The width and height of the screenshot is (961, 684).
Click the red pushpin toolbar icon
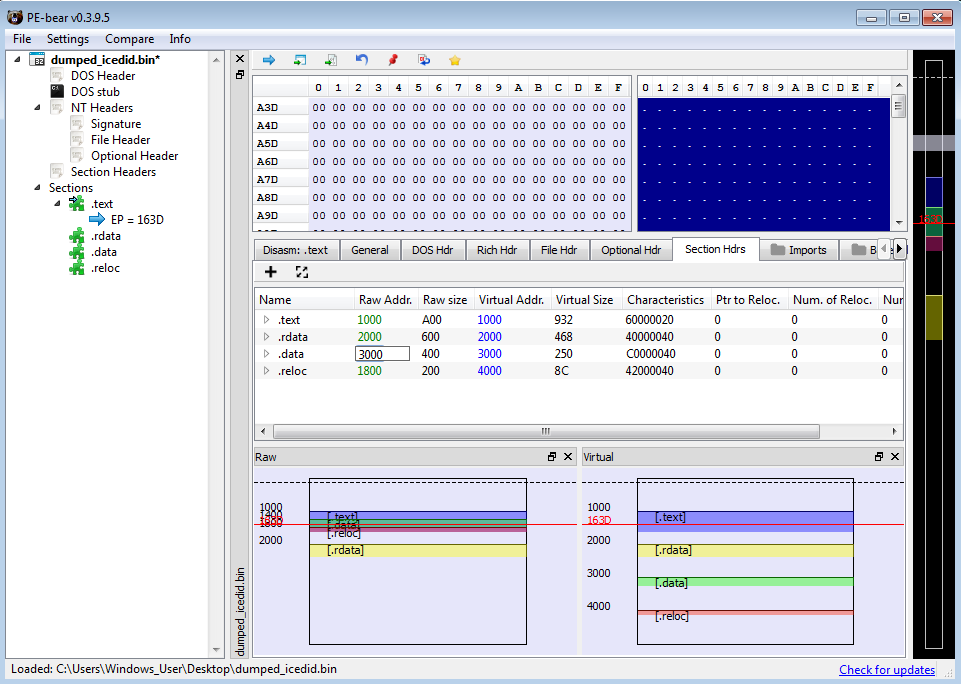click(x=393, y=60)
